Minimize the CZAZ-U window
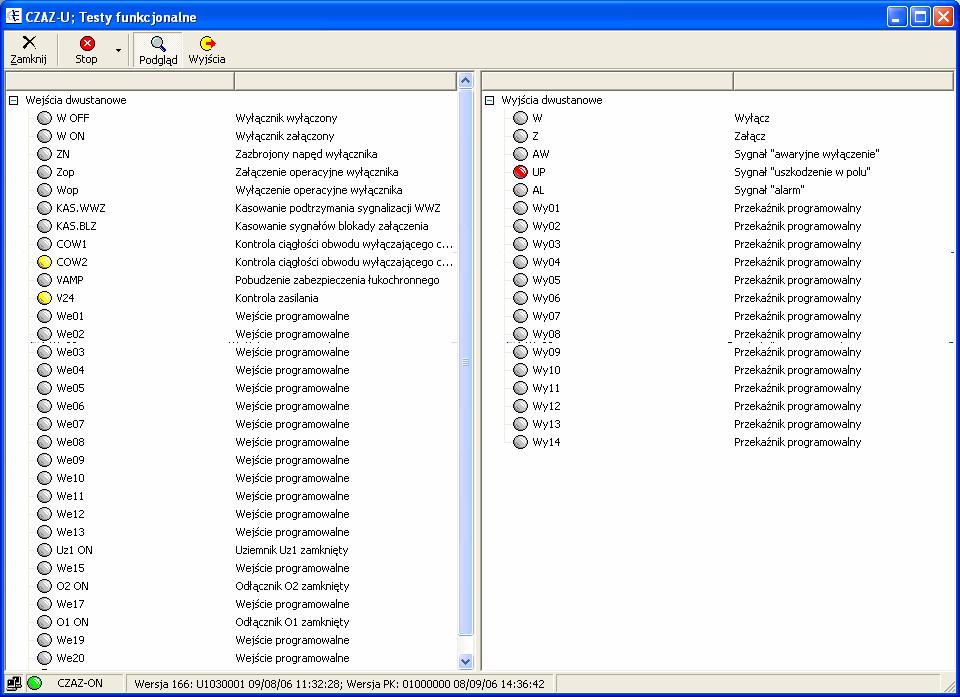Screen dimensions: 960x697 coord(897,17)
